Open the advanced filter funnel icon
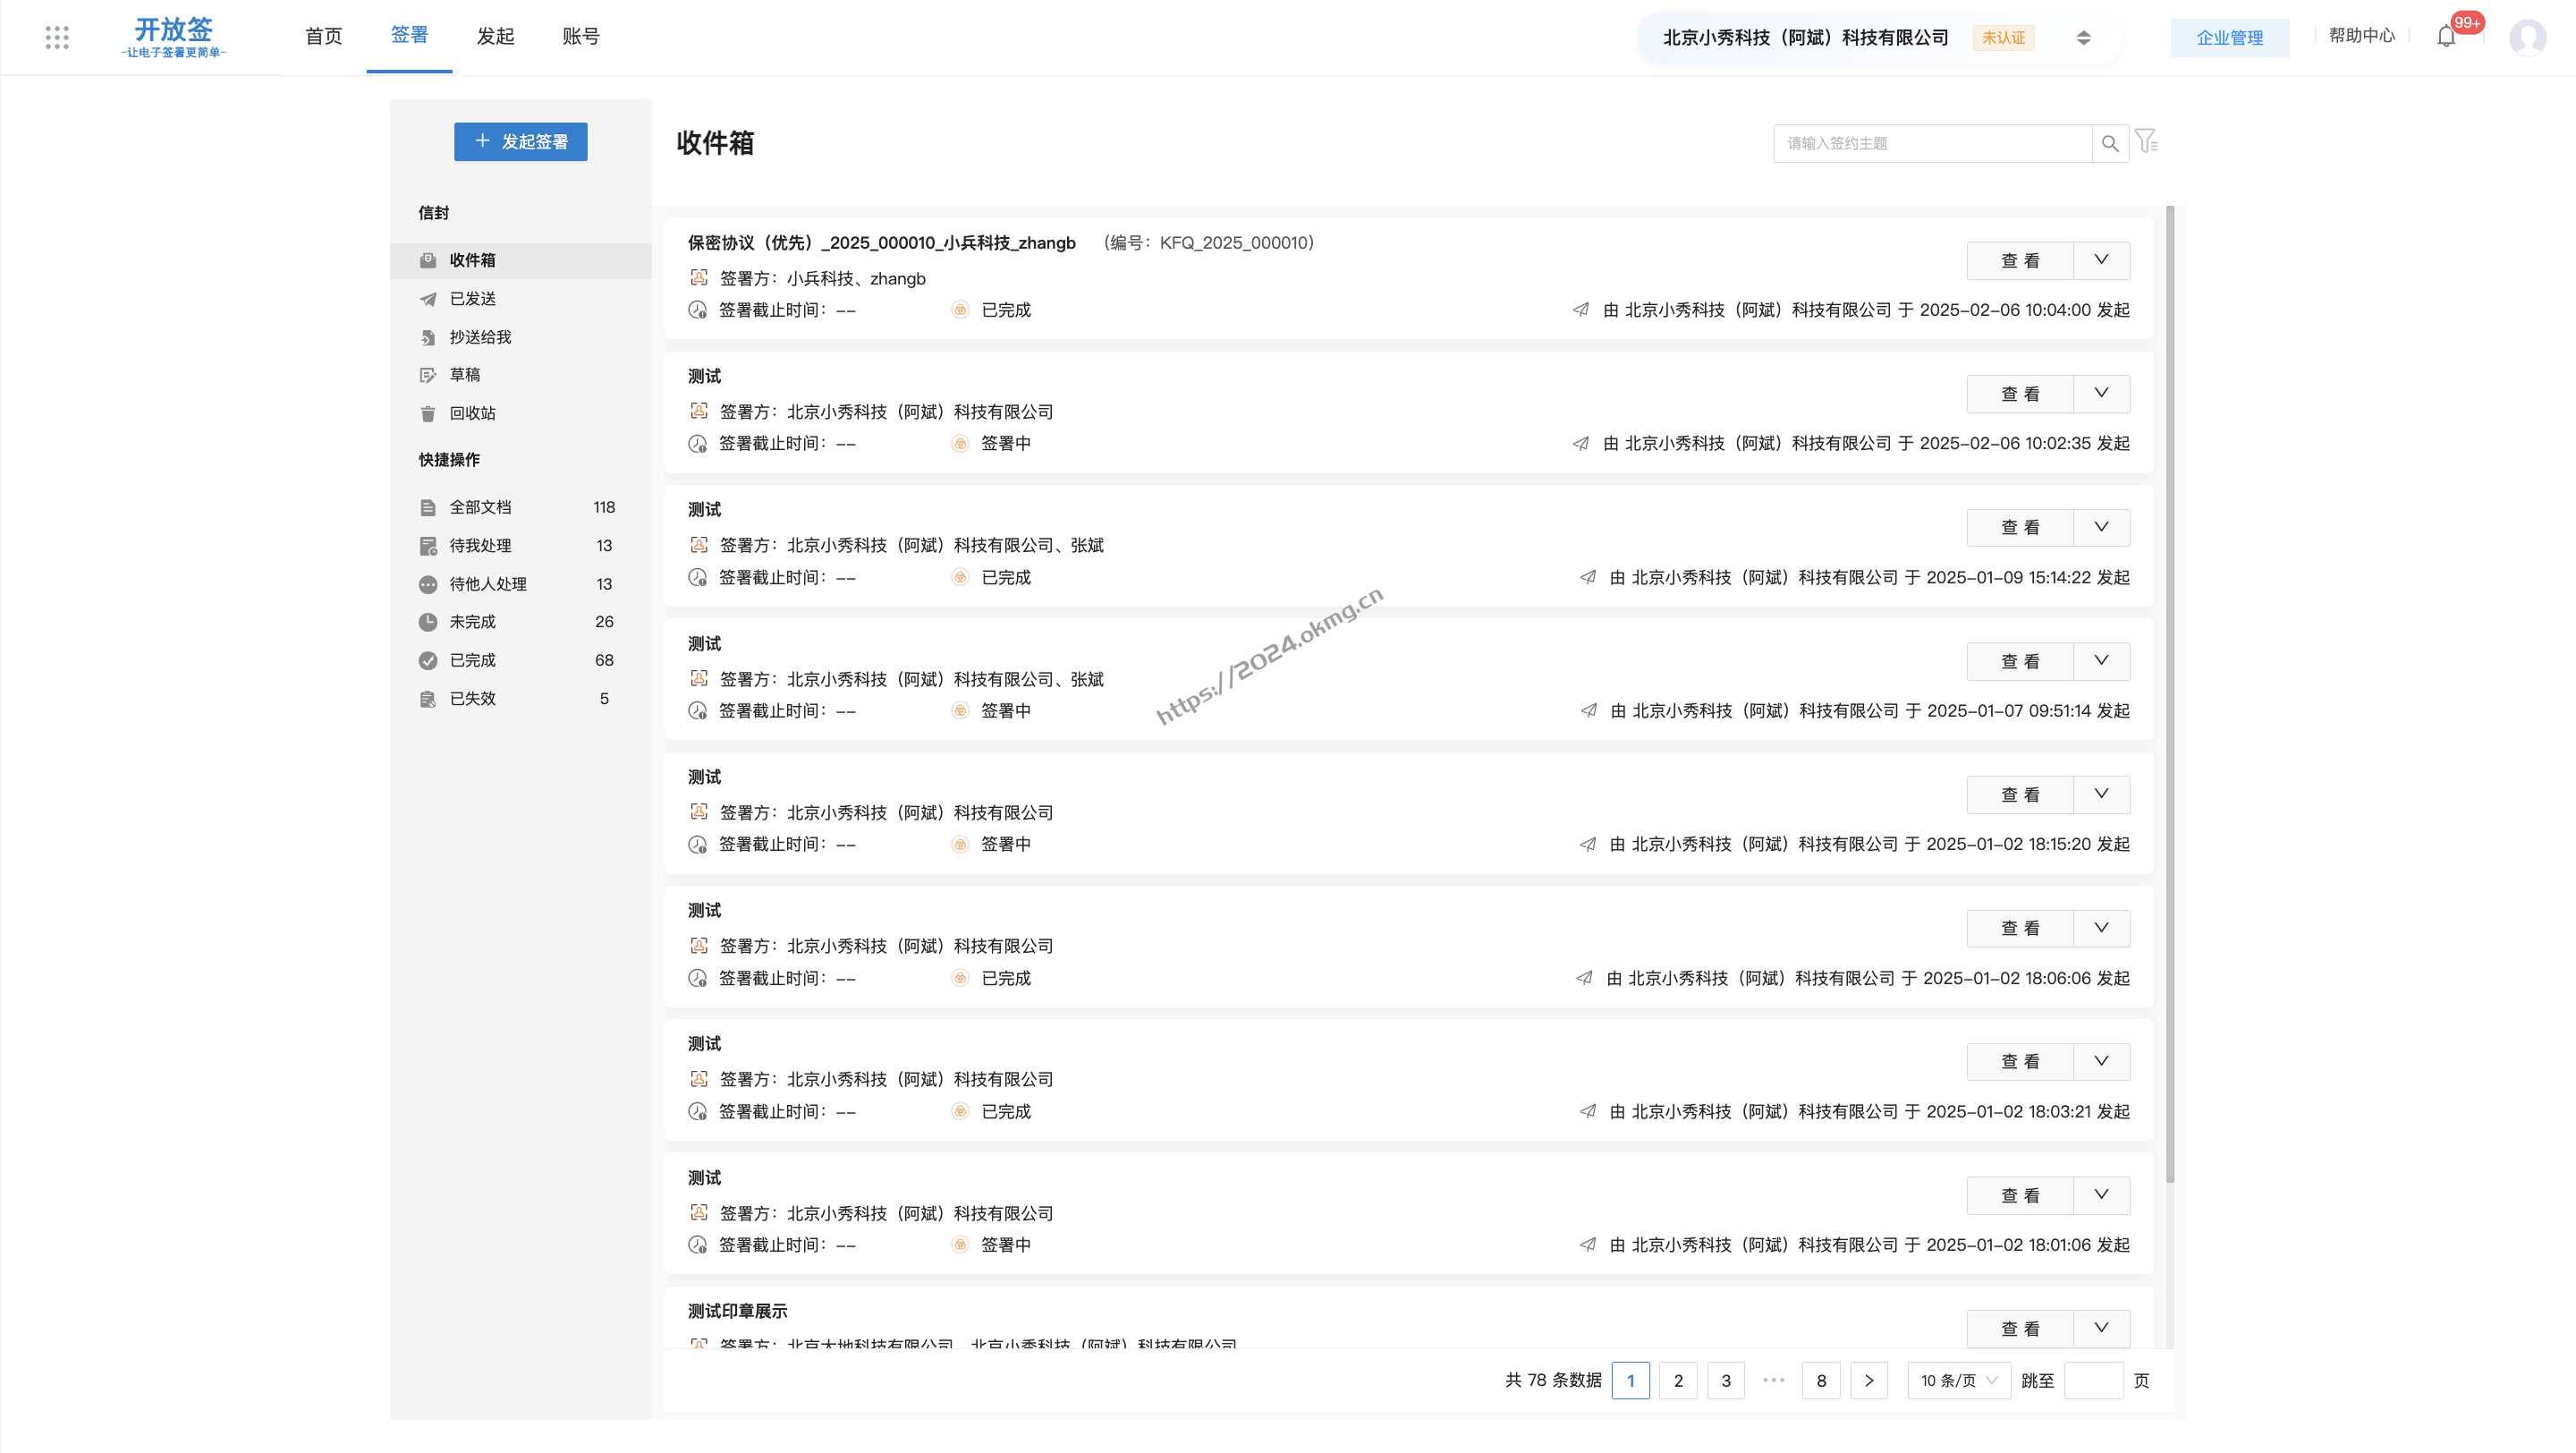 (2146, 142)
